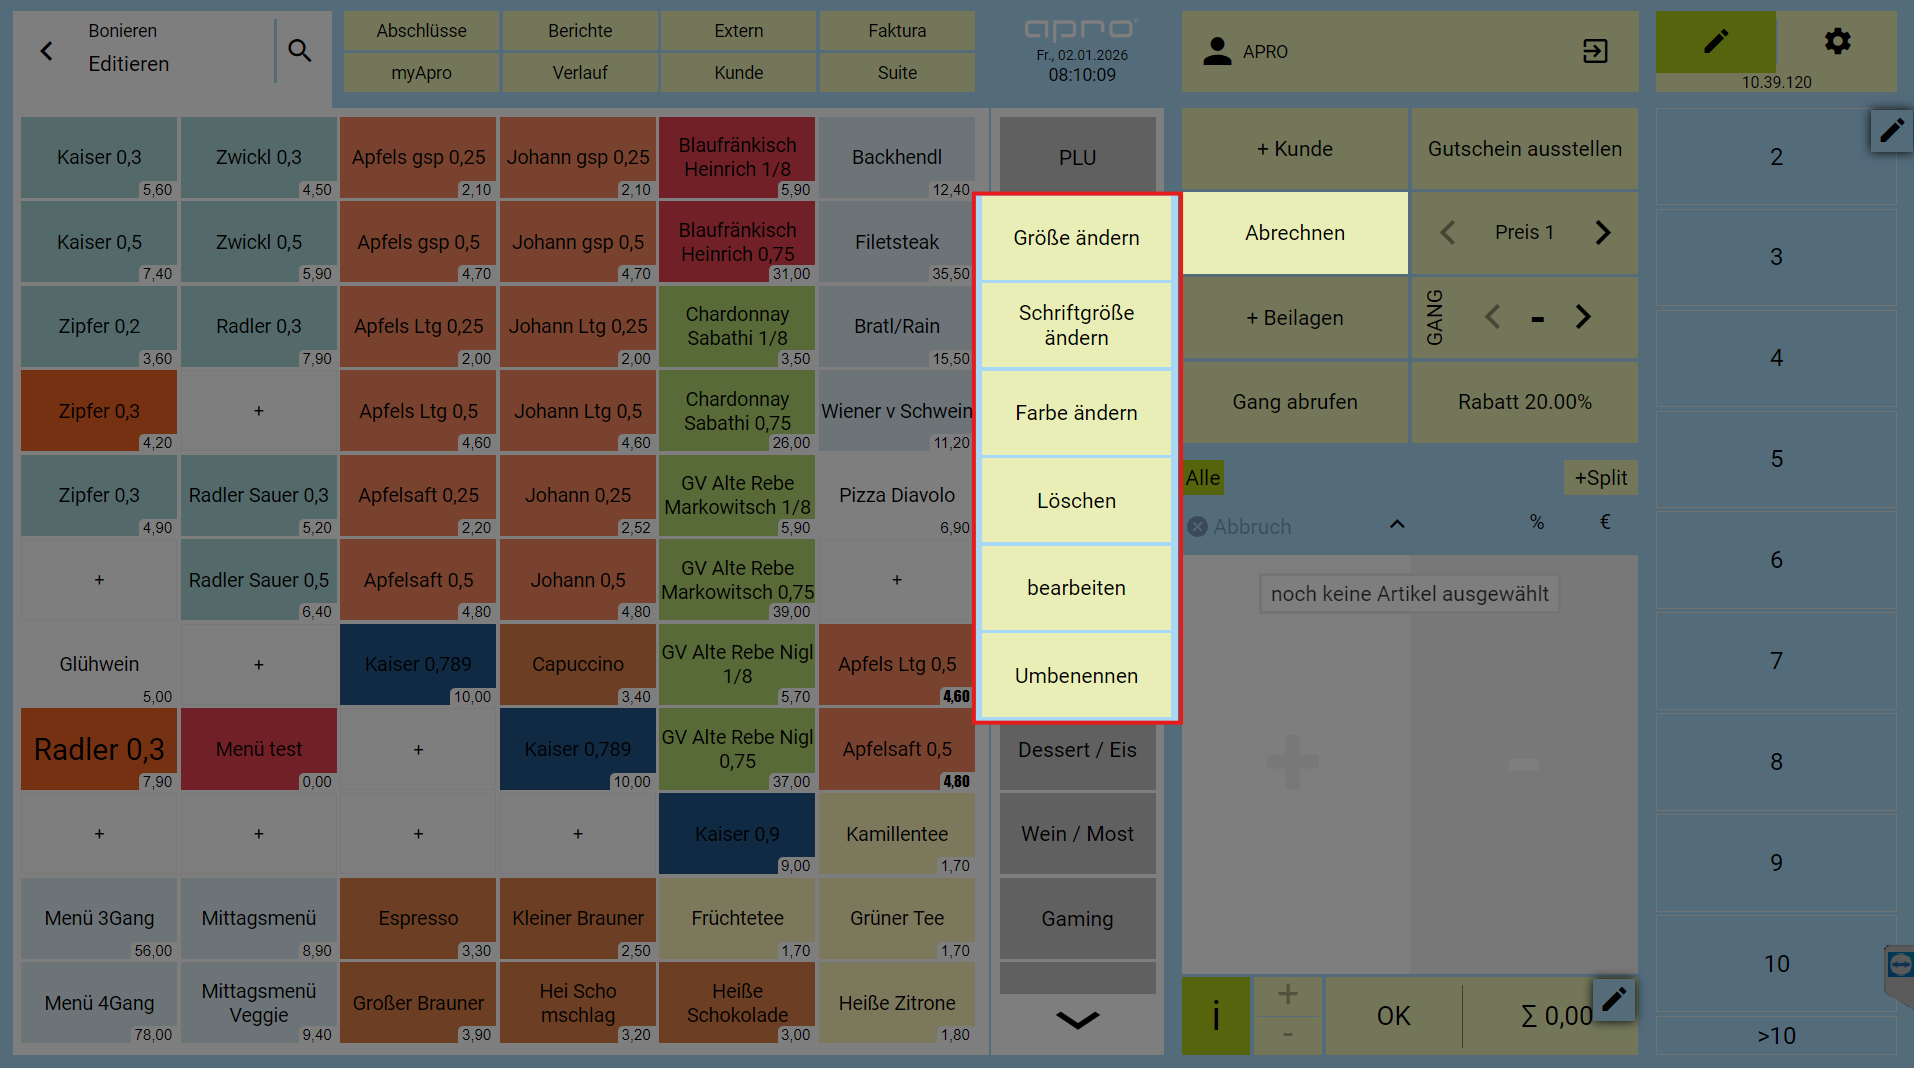Open the settings gear icon

pos(1837,41)
